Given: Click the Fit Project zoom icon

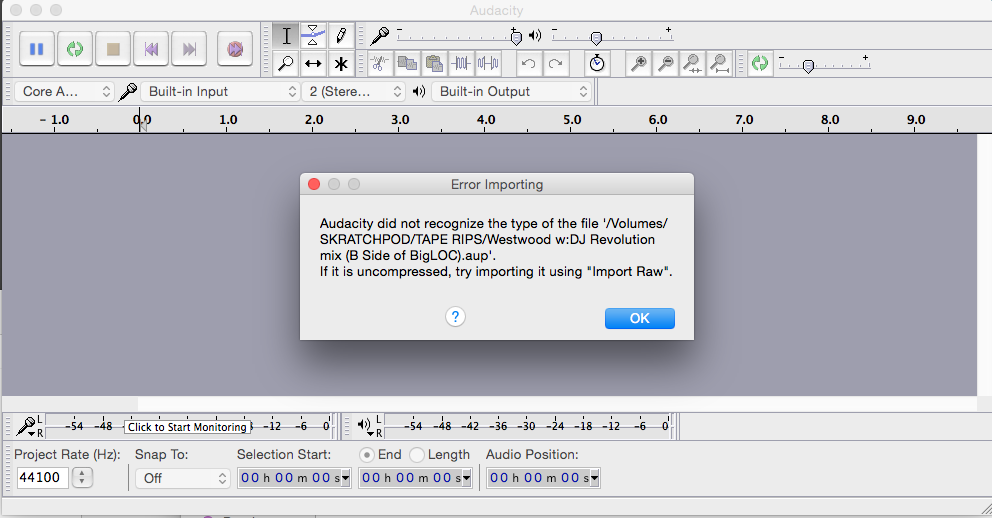Looking at the screenshot, I should [x=720, y=63].
